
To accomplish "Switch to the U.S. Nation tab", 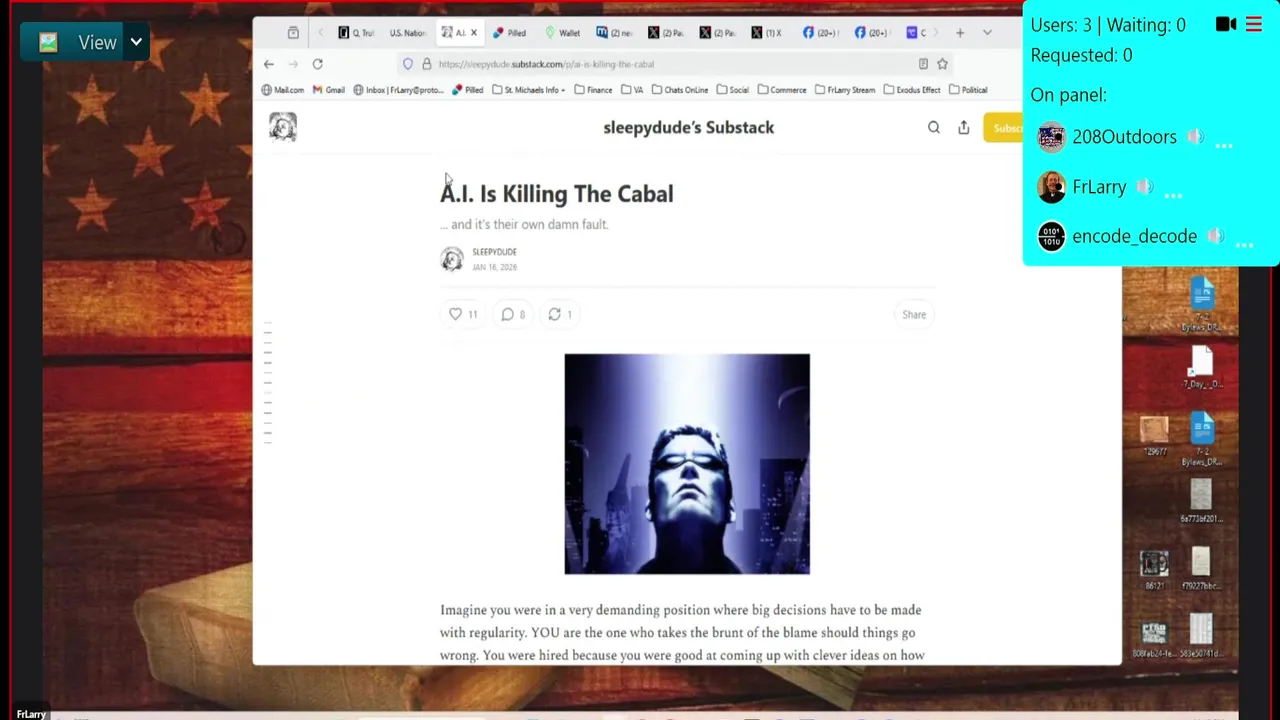I will [407, 33].
